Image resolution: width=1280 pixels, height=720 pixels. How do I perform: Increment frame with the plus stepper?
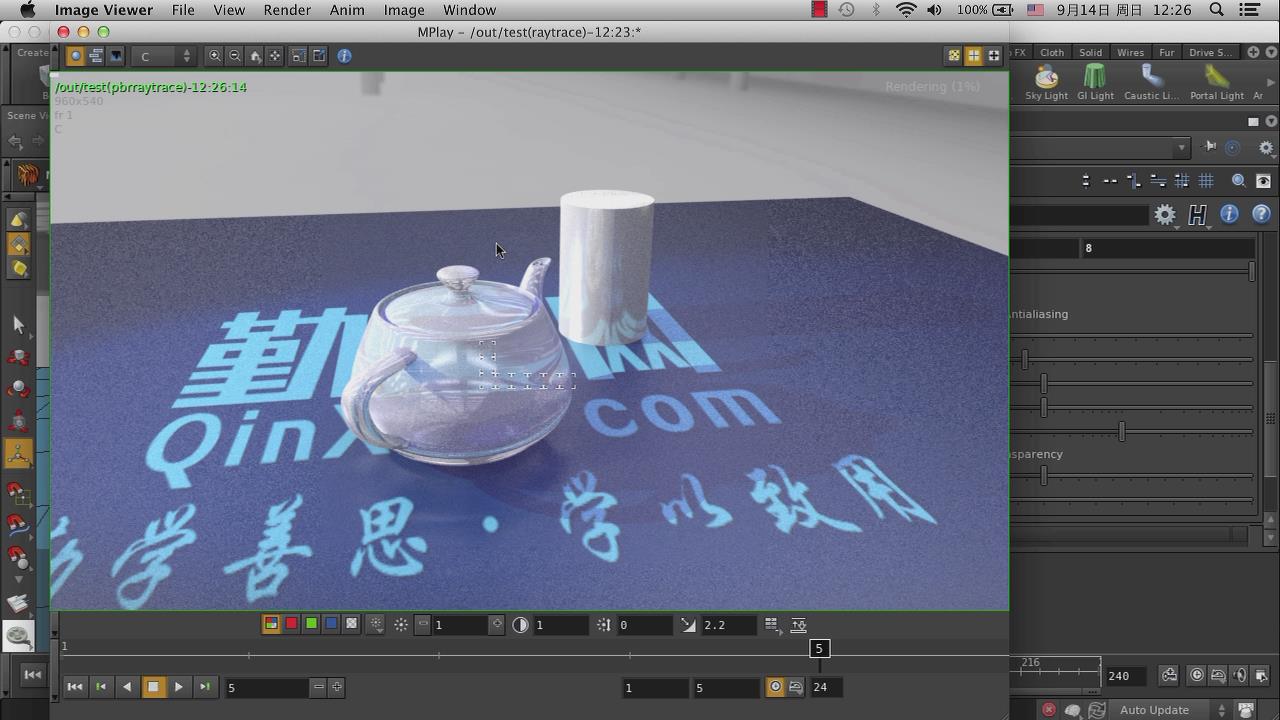pyautogui.click(x=337, y=687)
